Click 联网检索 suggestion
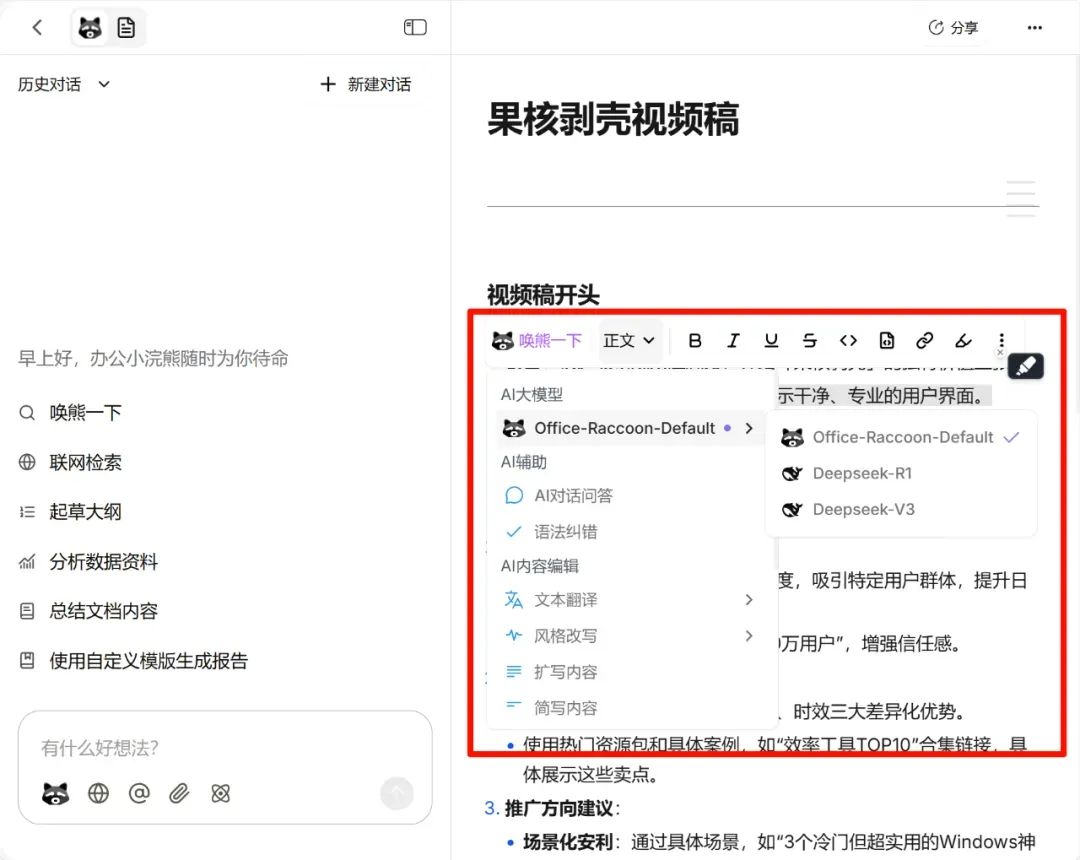 tap(70, 462)
